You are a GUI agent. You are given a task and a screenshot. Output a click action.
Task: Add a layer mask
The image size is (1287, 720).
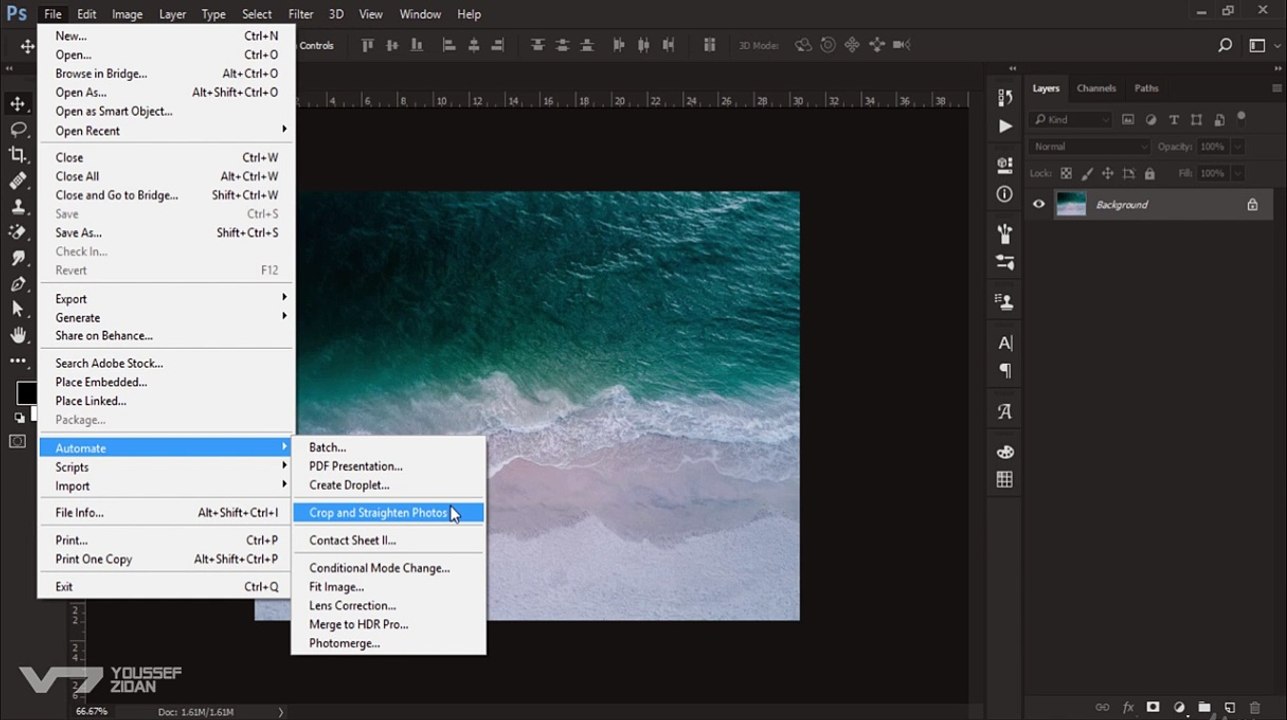[1153, 707]
